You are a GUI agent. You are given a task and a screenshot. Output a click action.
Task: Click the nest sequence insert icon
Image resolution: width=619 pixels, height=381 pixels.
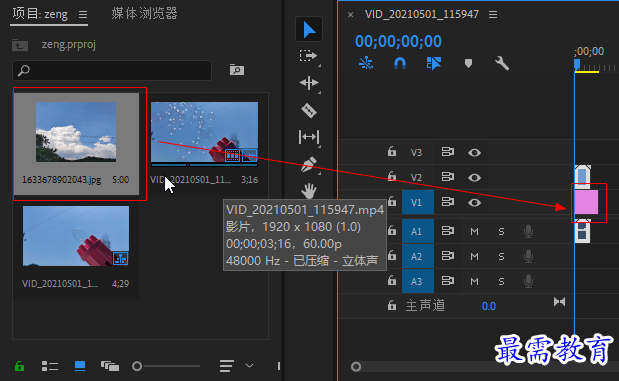click(x=366, y=63)
